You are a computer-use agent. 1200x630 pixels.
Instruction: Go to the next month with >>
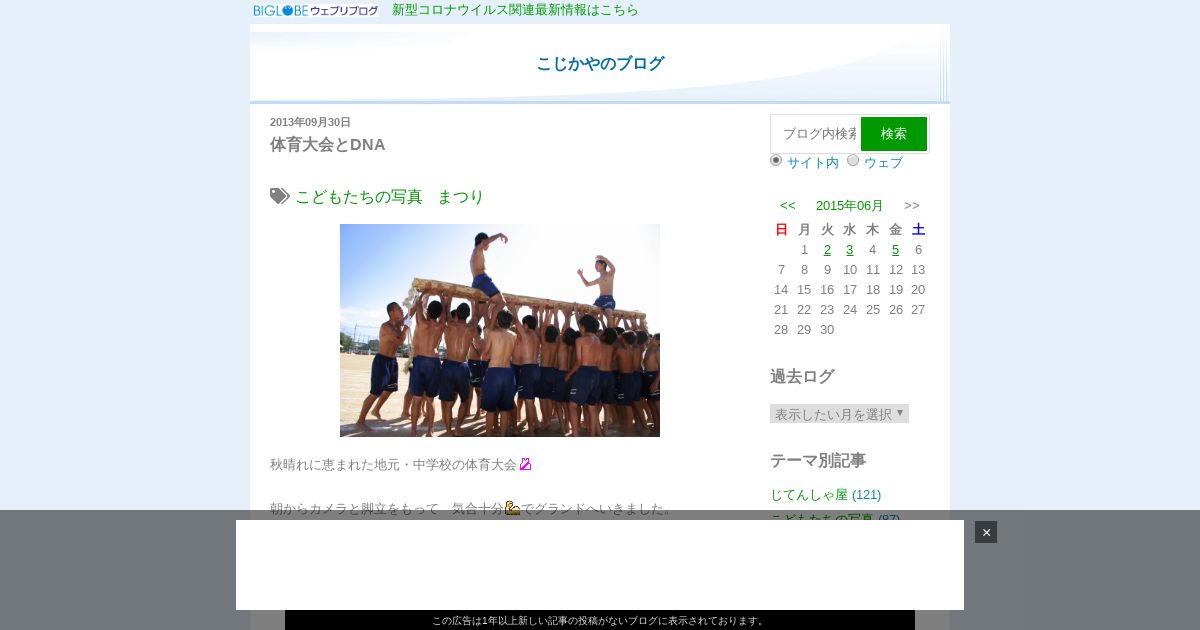click(x=912, y=206)
